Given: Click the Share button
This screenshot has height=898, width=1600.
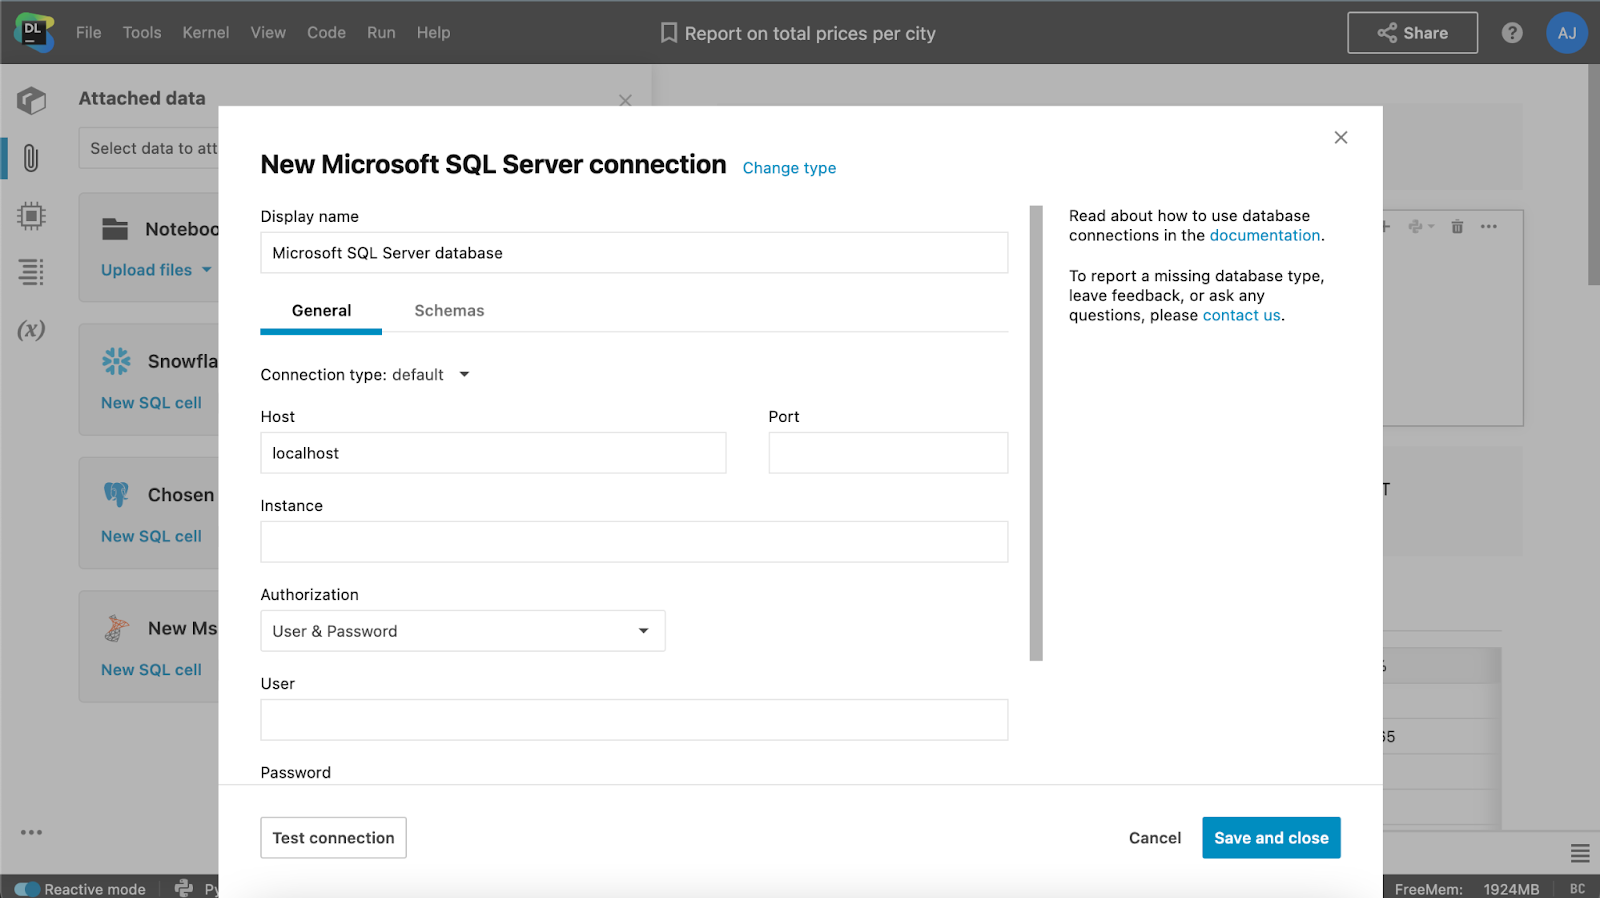Looking at the screenshot, I should [x=1412, y=33].
